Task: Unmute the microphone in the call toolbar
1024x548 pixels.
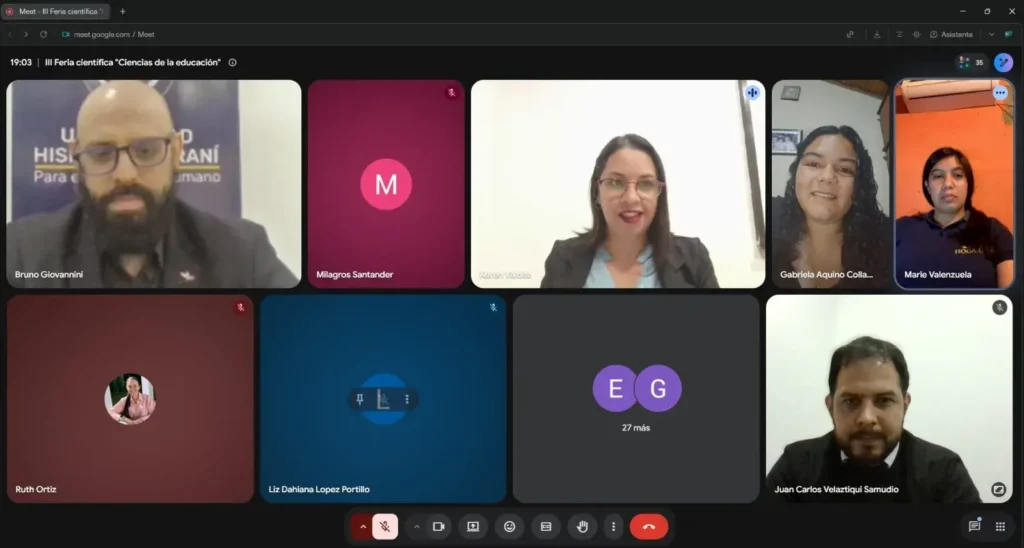Action: tap(385, 526)
